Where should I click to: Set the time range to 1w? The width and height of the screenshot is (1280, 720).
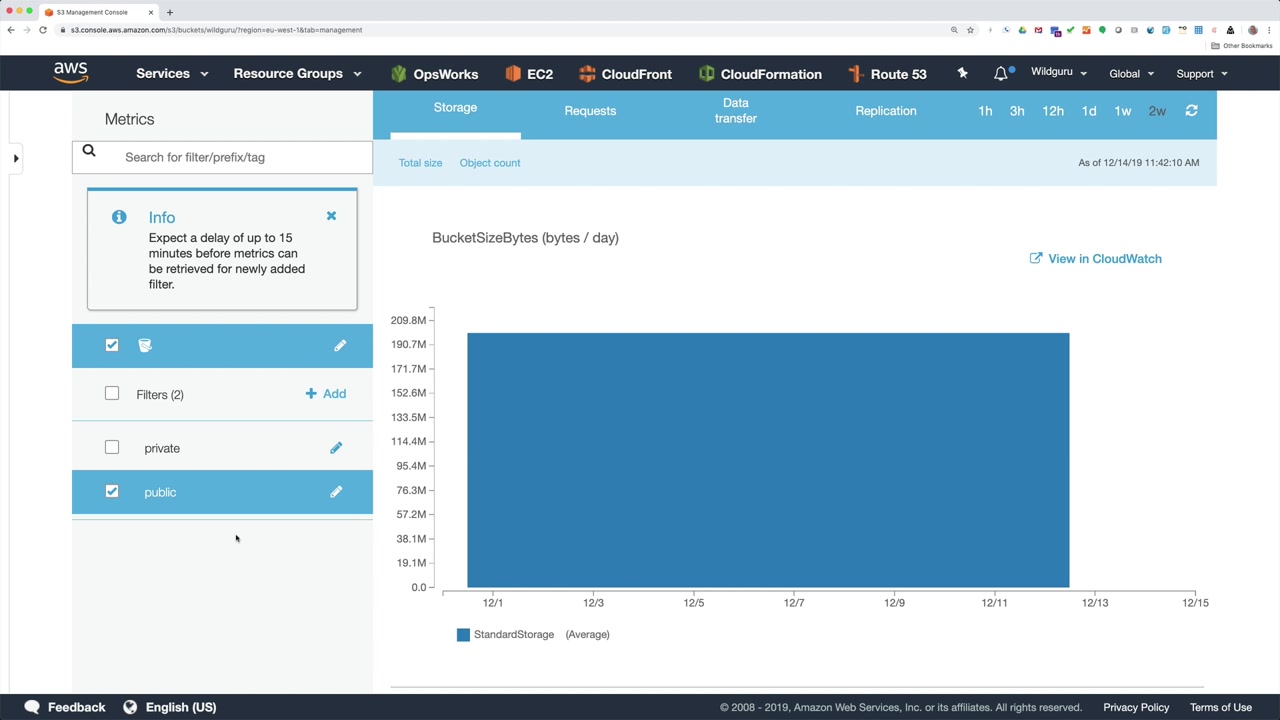[x=1123, y=111]
